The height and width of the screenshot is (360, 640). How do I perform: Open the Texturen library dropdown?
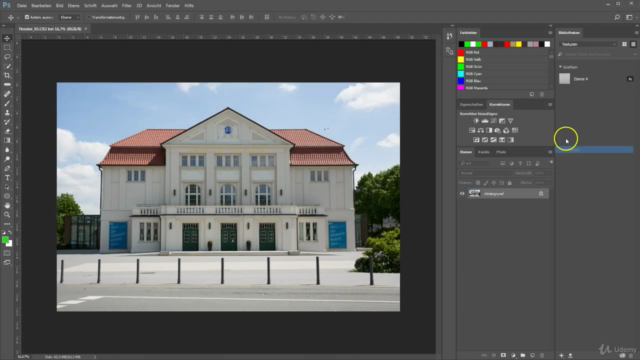pyautogui.click(x=589, y=44)
